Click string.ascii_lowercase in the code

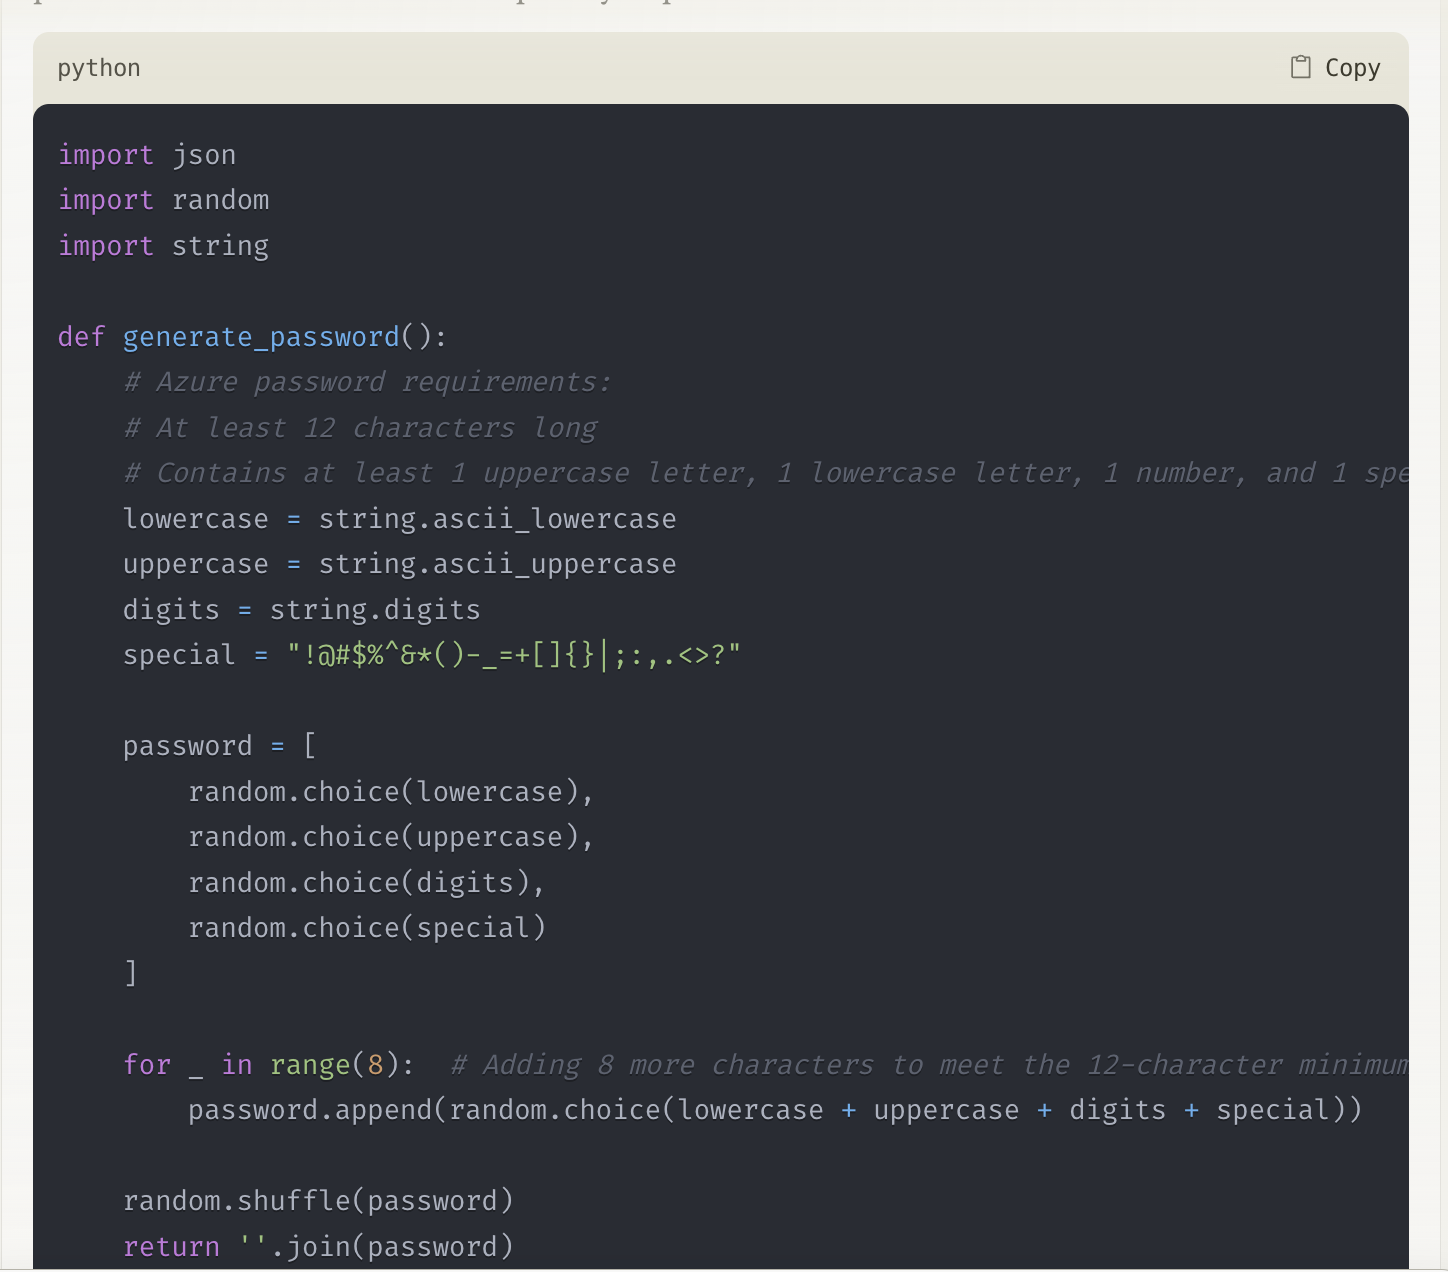[x=497, y=519]
